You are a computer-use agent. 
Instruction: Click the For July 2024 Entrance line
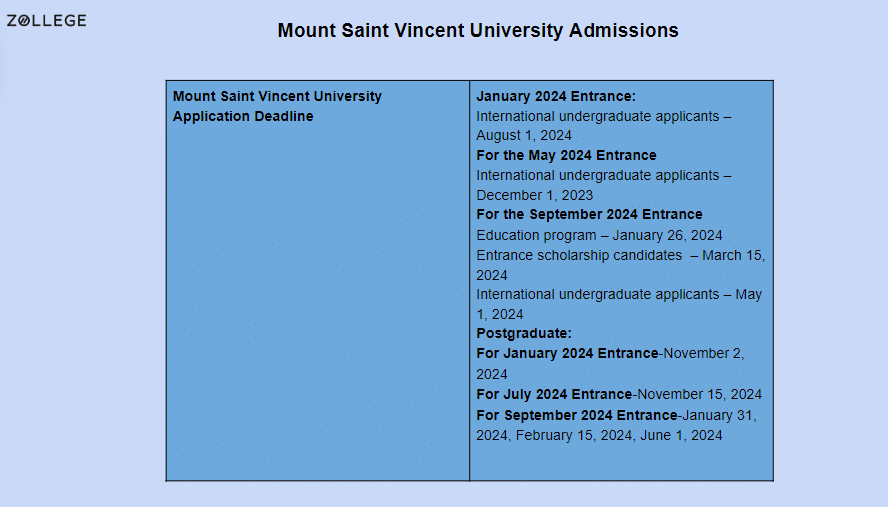pyautogui.click(x=619, y=394)
